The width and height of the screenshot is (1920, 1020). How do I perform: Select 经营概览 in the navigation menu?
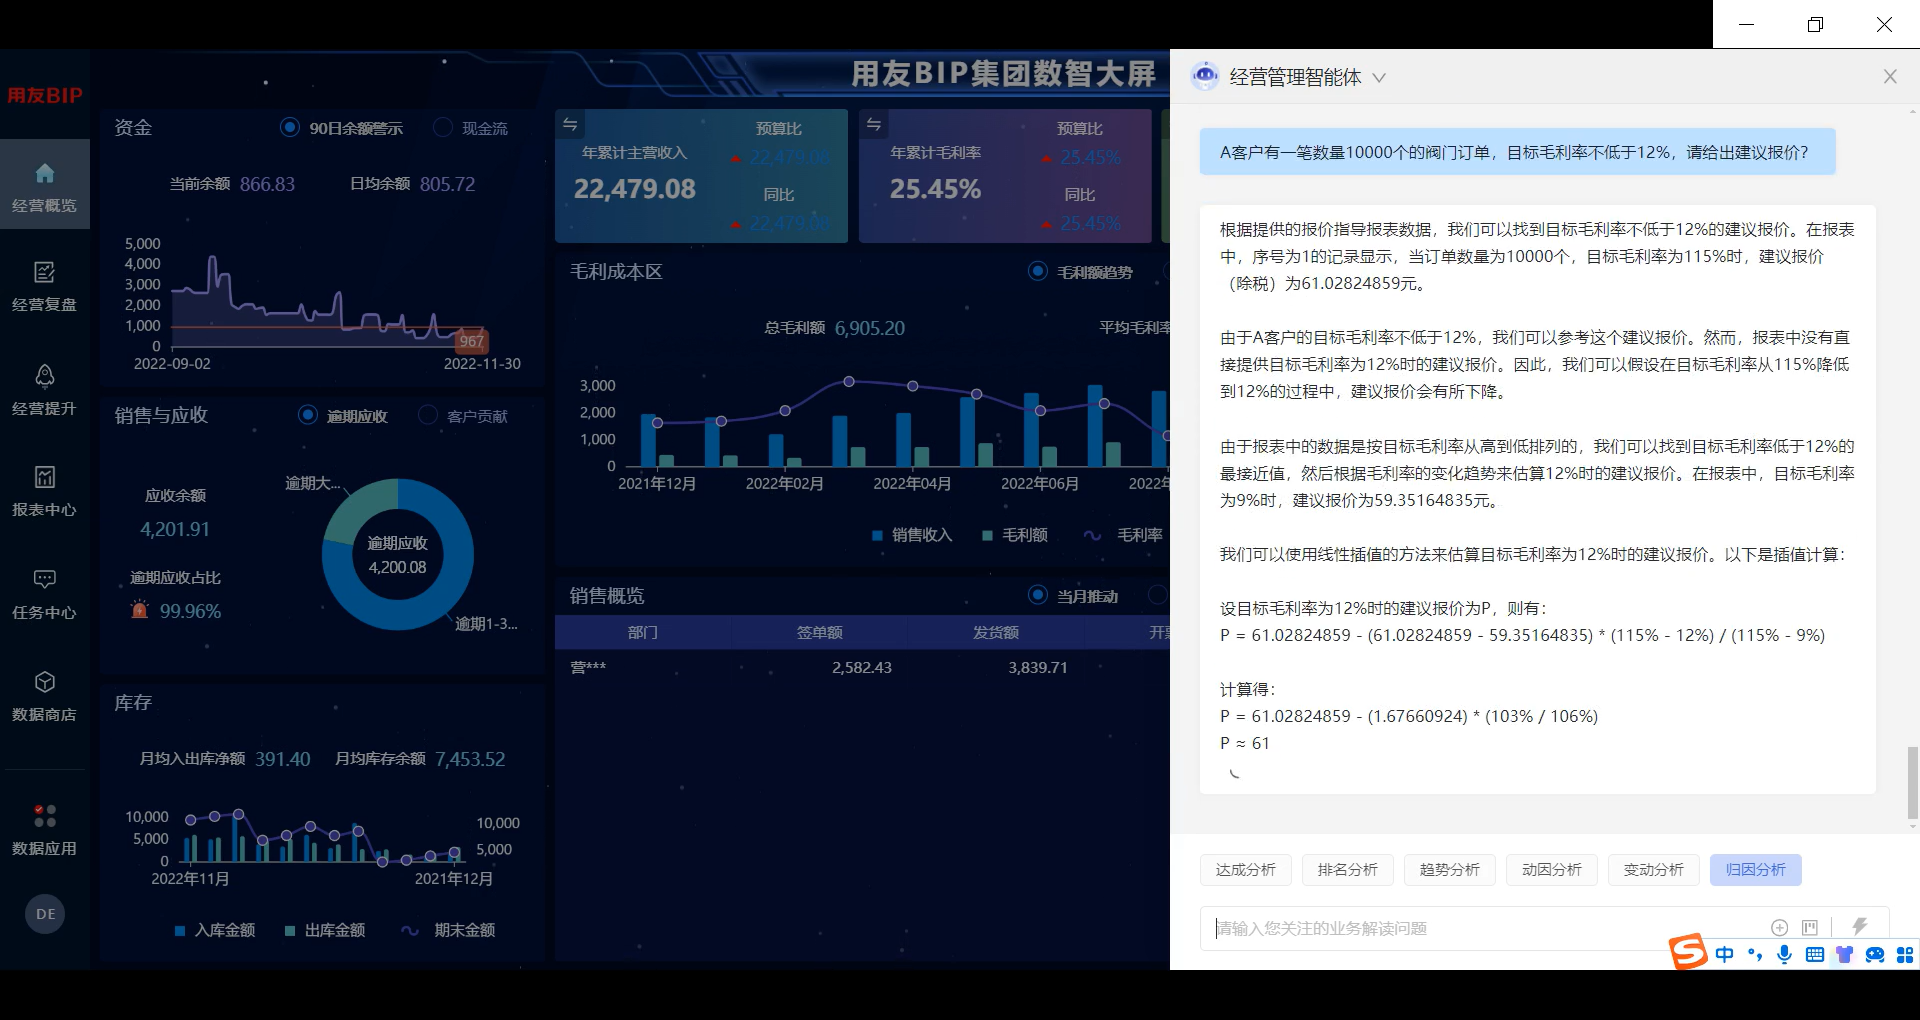44,188
